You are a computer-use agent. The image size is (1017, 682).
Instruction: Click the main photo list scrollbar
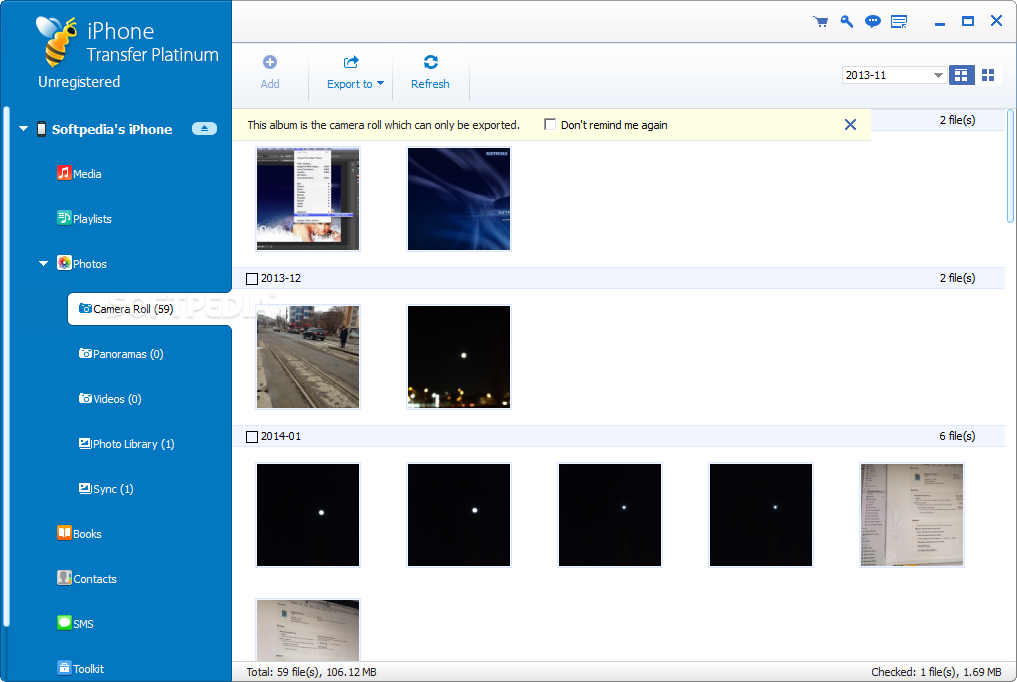coord(1011,167)
